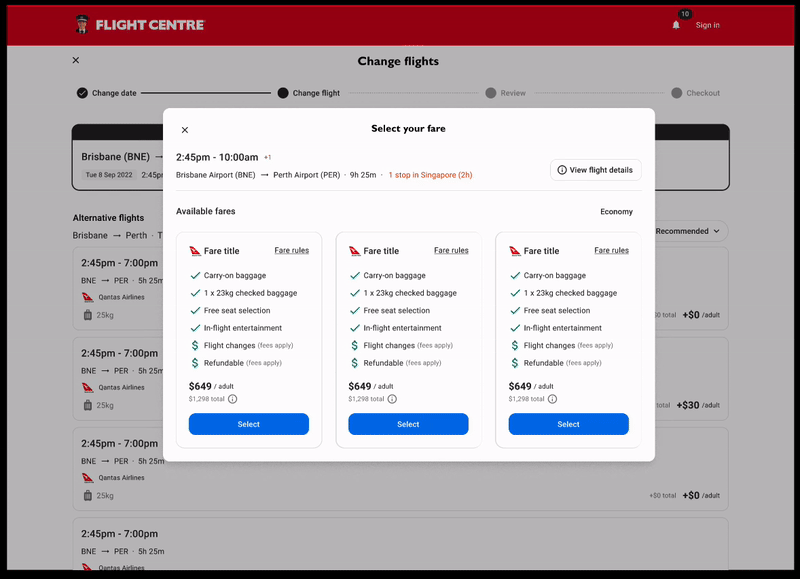Screen dimensions: 800x579
Task: Close the Change flights page with X
Action: coord(76,60)
